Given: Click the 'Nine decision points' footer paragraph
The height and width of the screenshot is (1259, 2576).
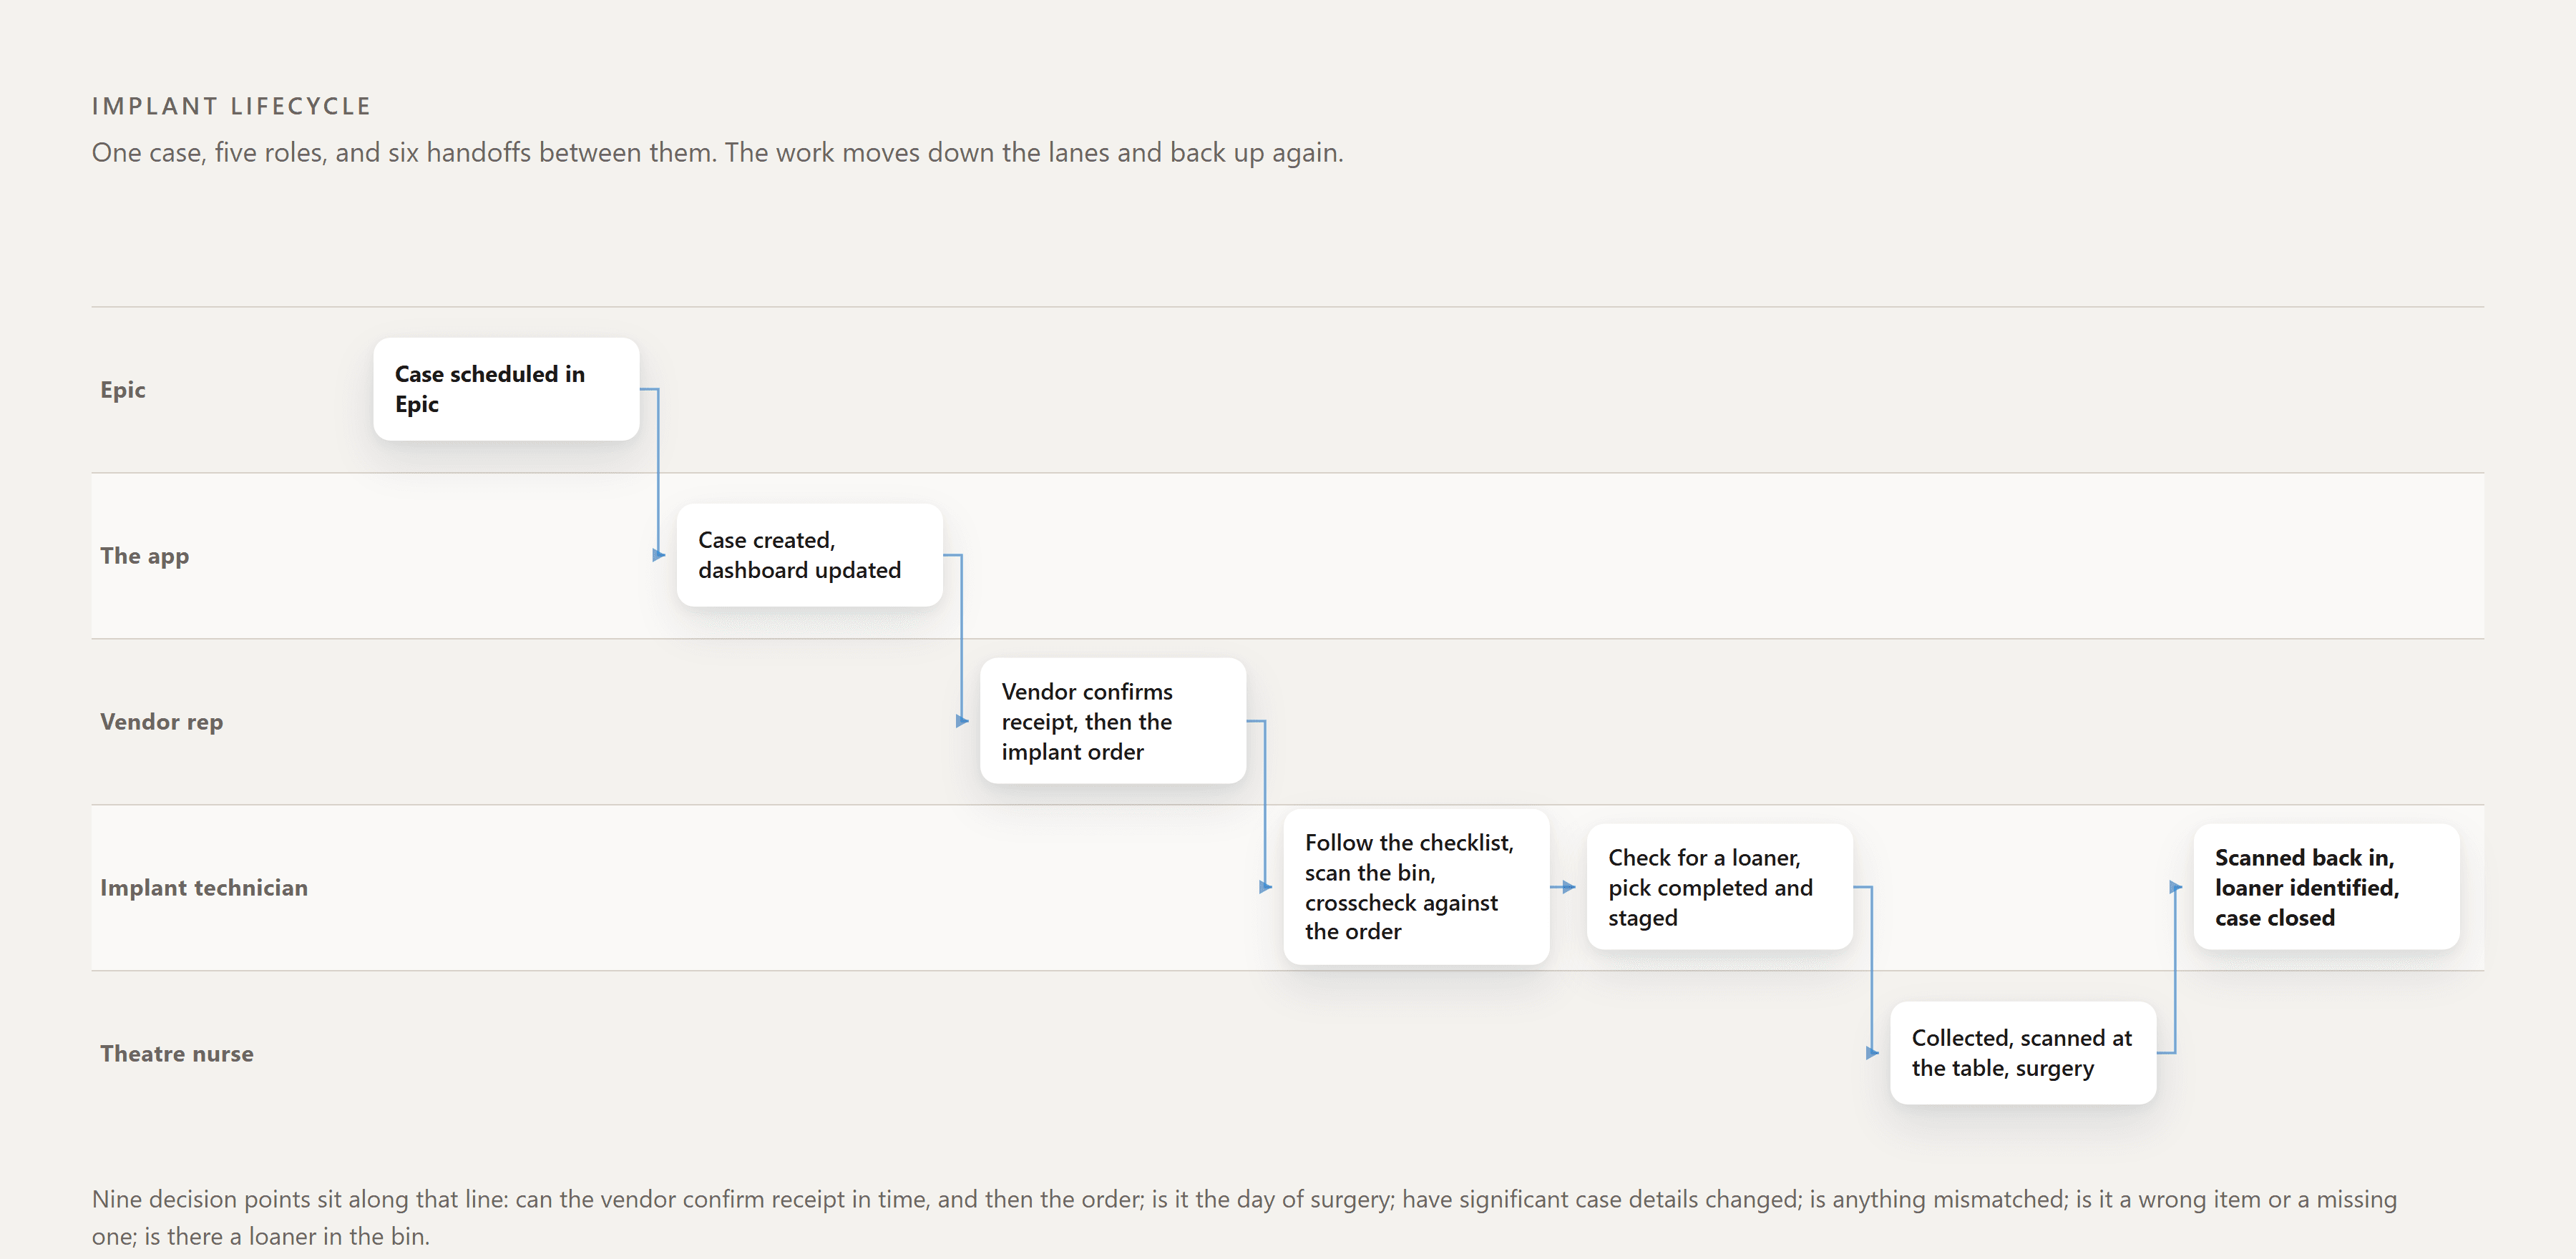Looking at the screenshot, I should pyautogui.click(x=1244, y=1217).
